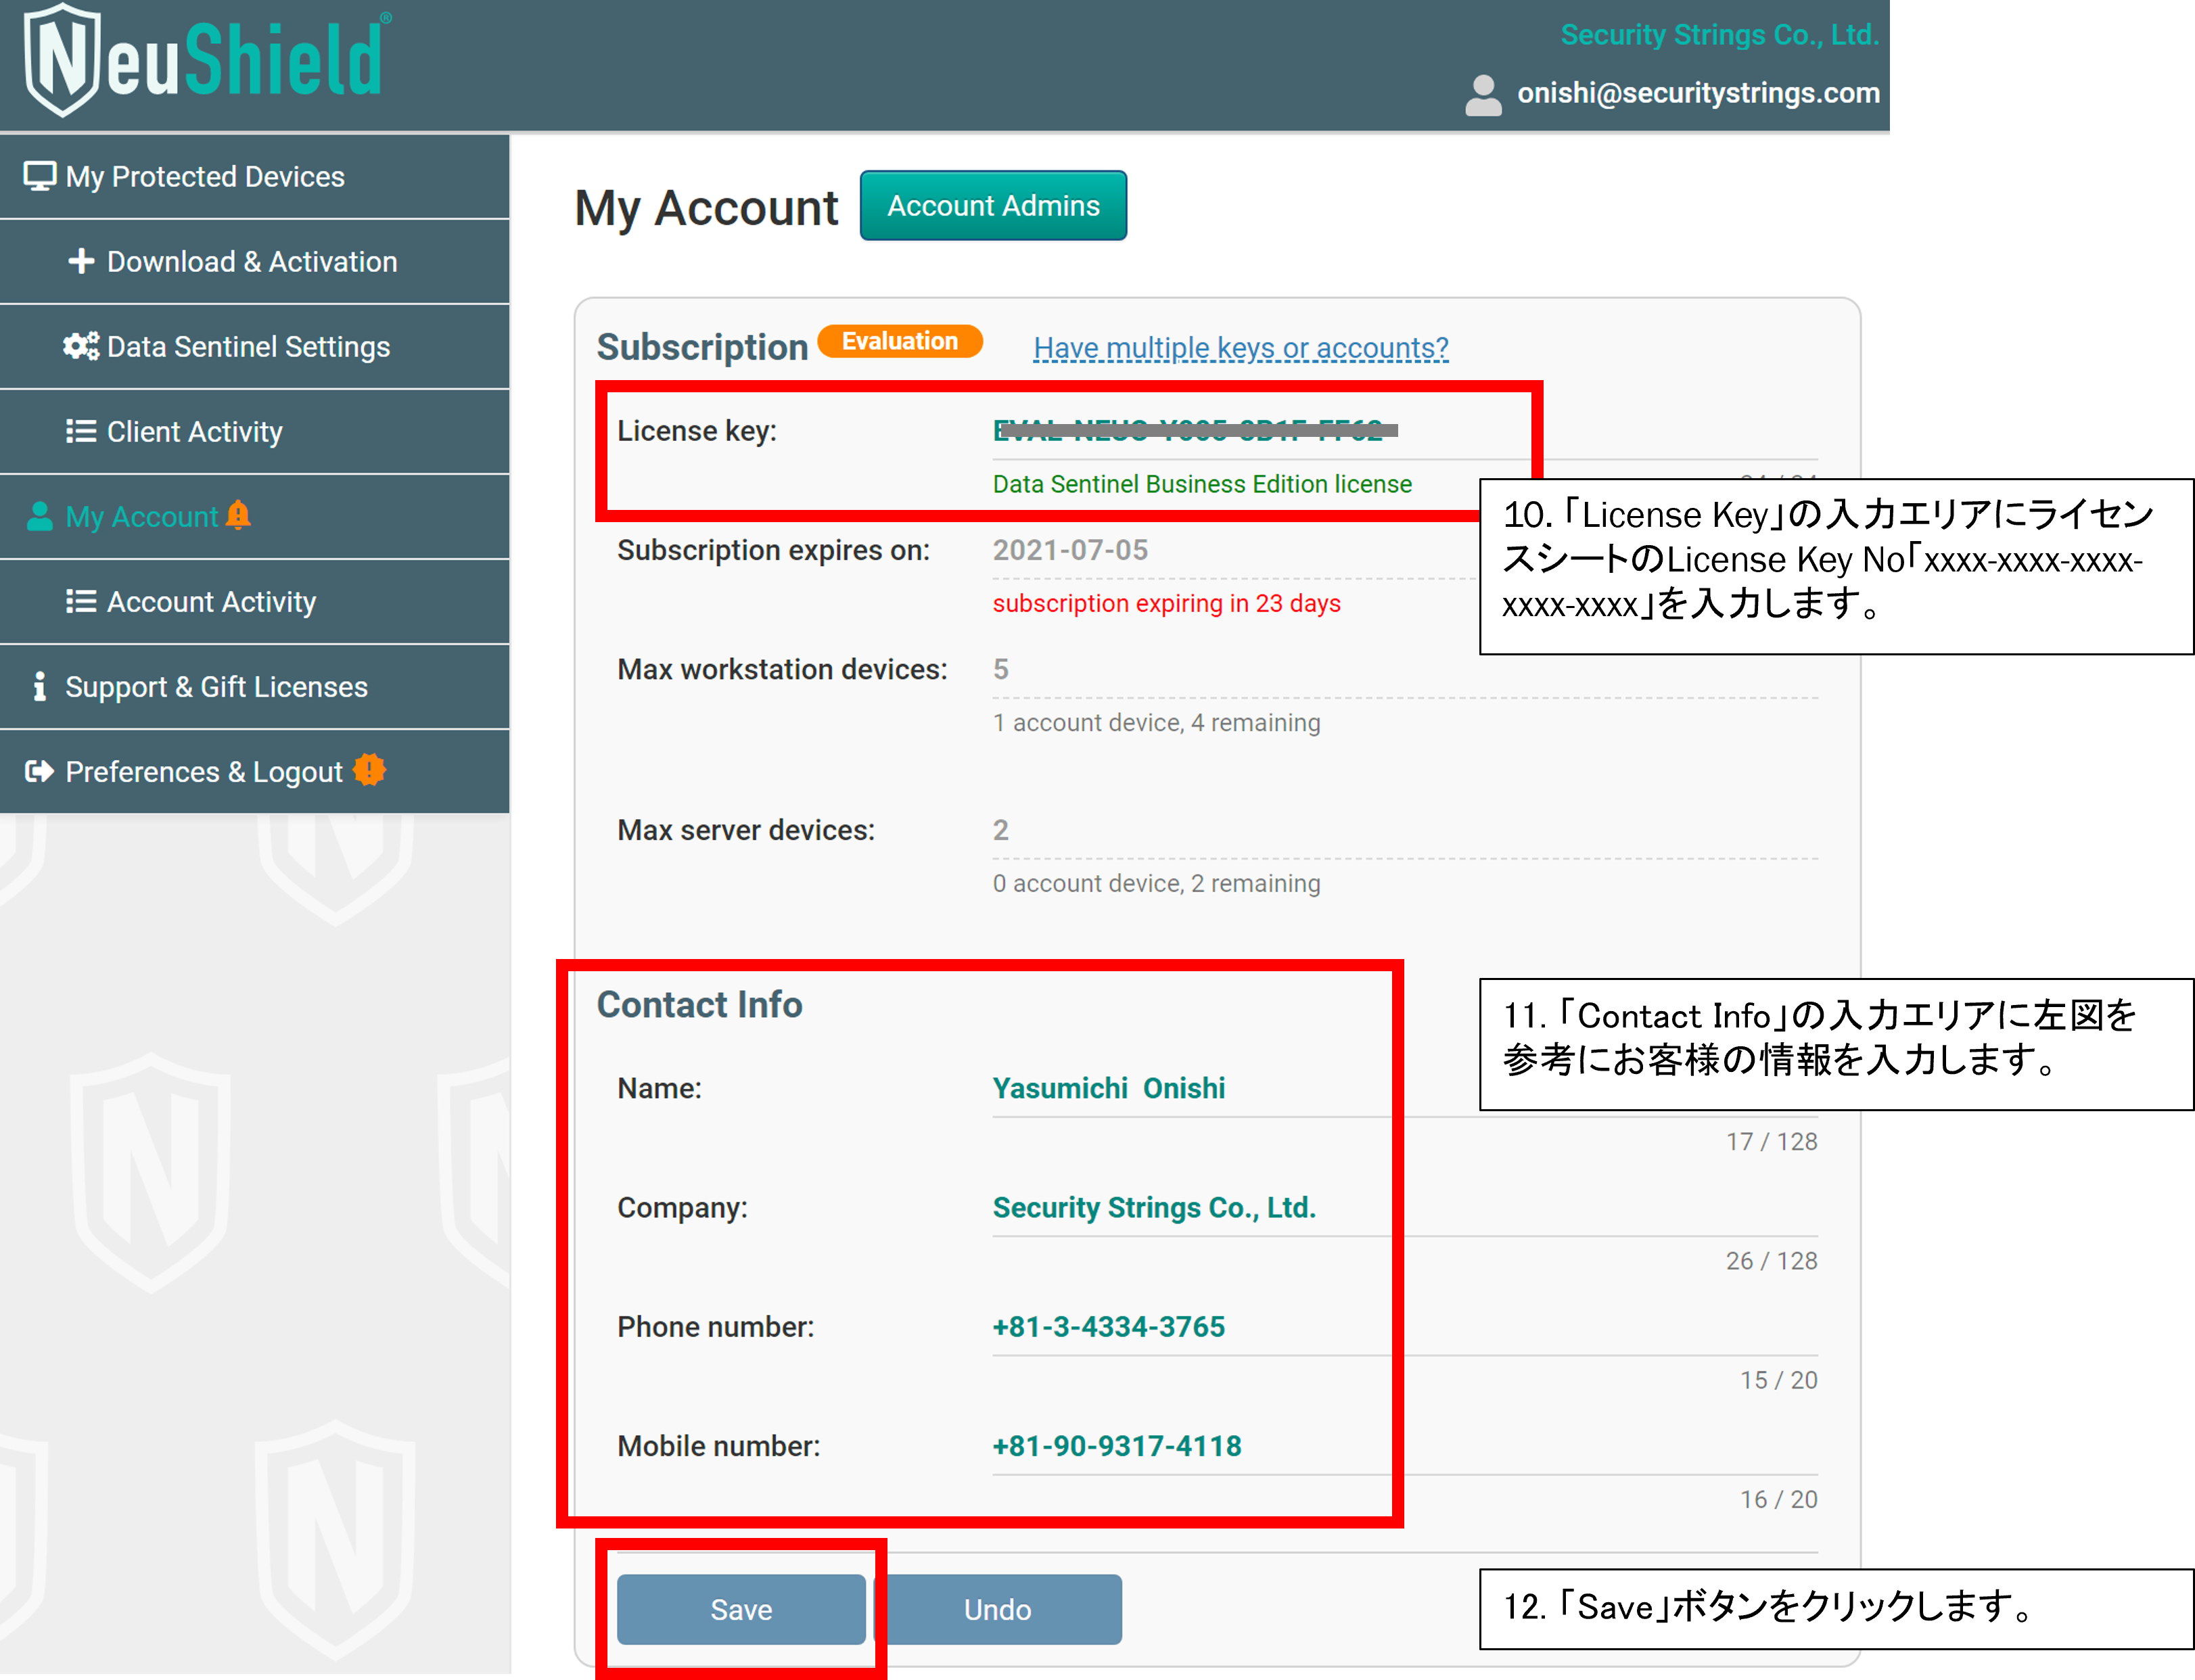This screenshot has width=2195, height=1680.
Task: Click the Evaluation badge
Action: [x=900, y=341]
